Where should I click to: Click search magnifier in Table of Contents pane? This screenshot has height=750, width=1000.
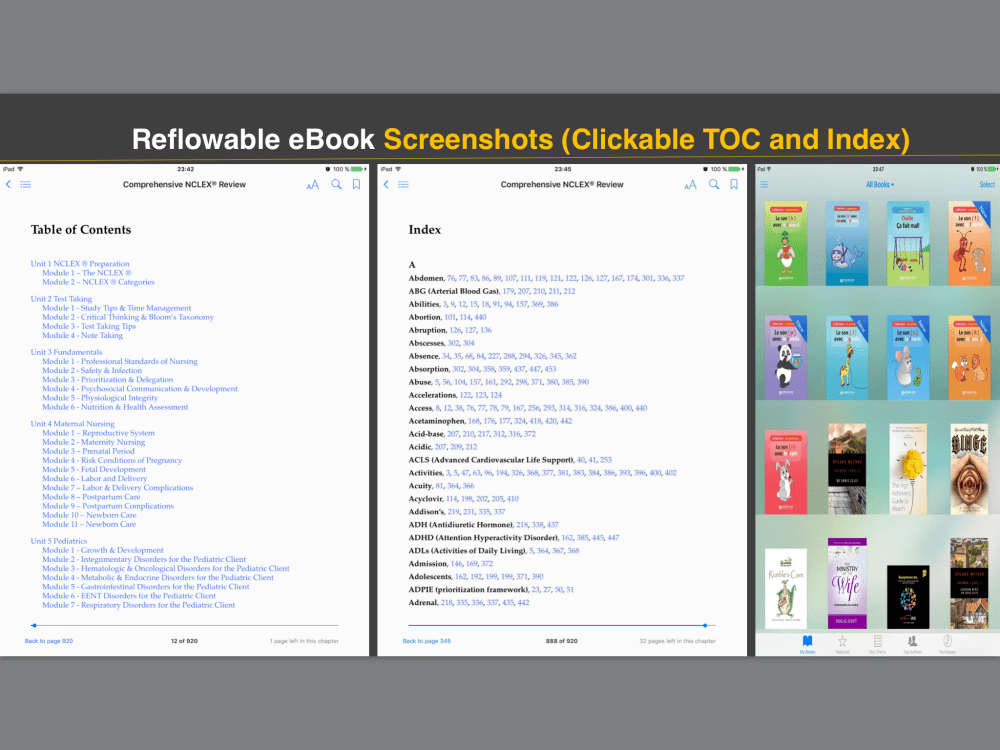336,184
